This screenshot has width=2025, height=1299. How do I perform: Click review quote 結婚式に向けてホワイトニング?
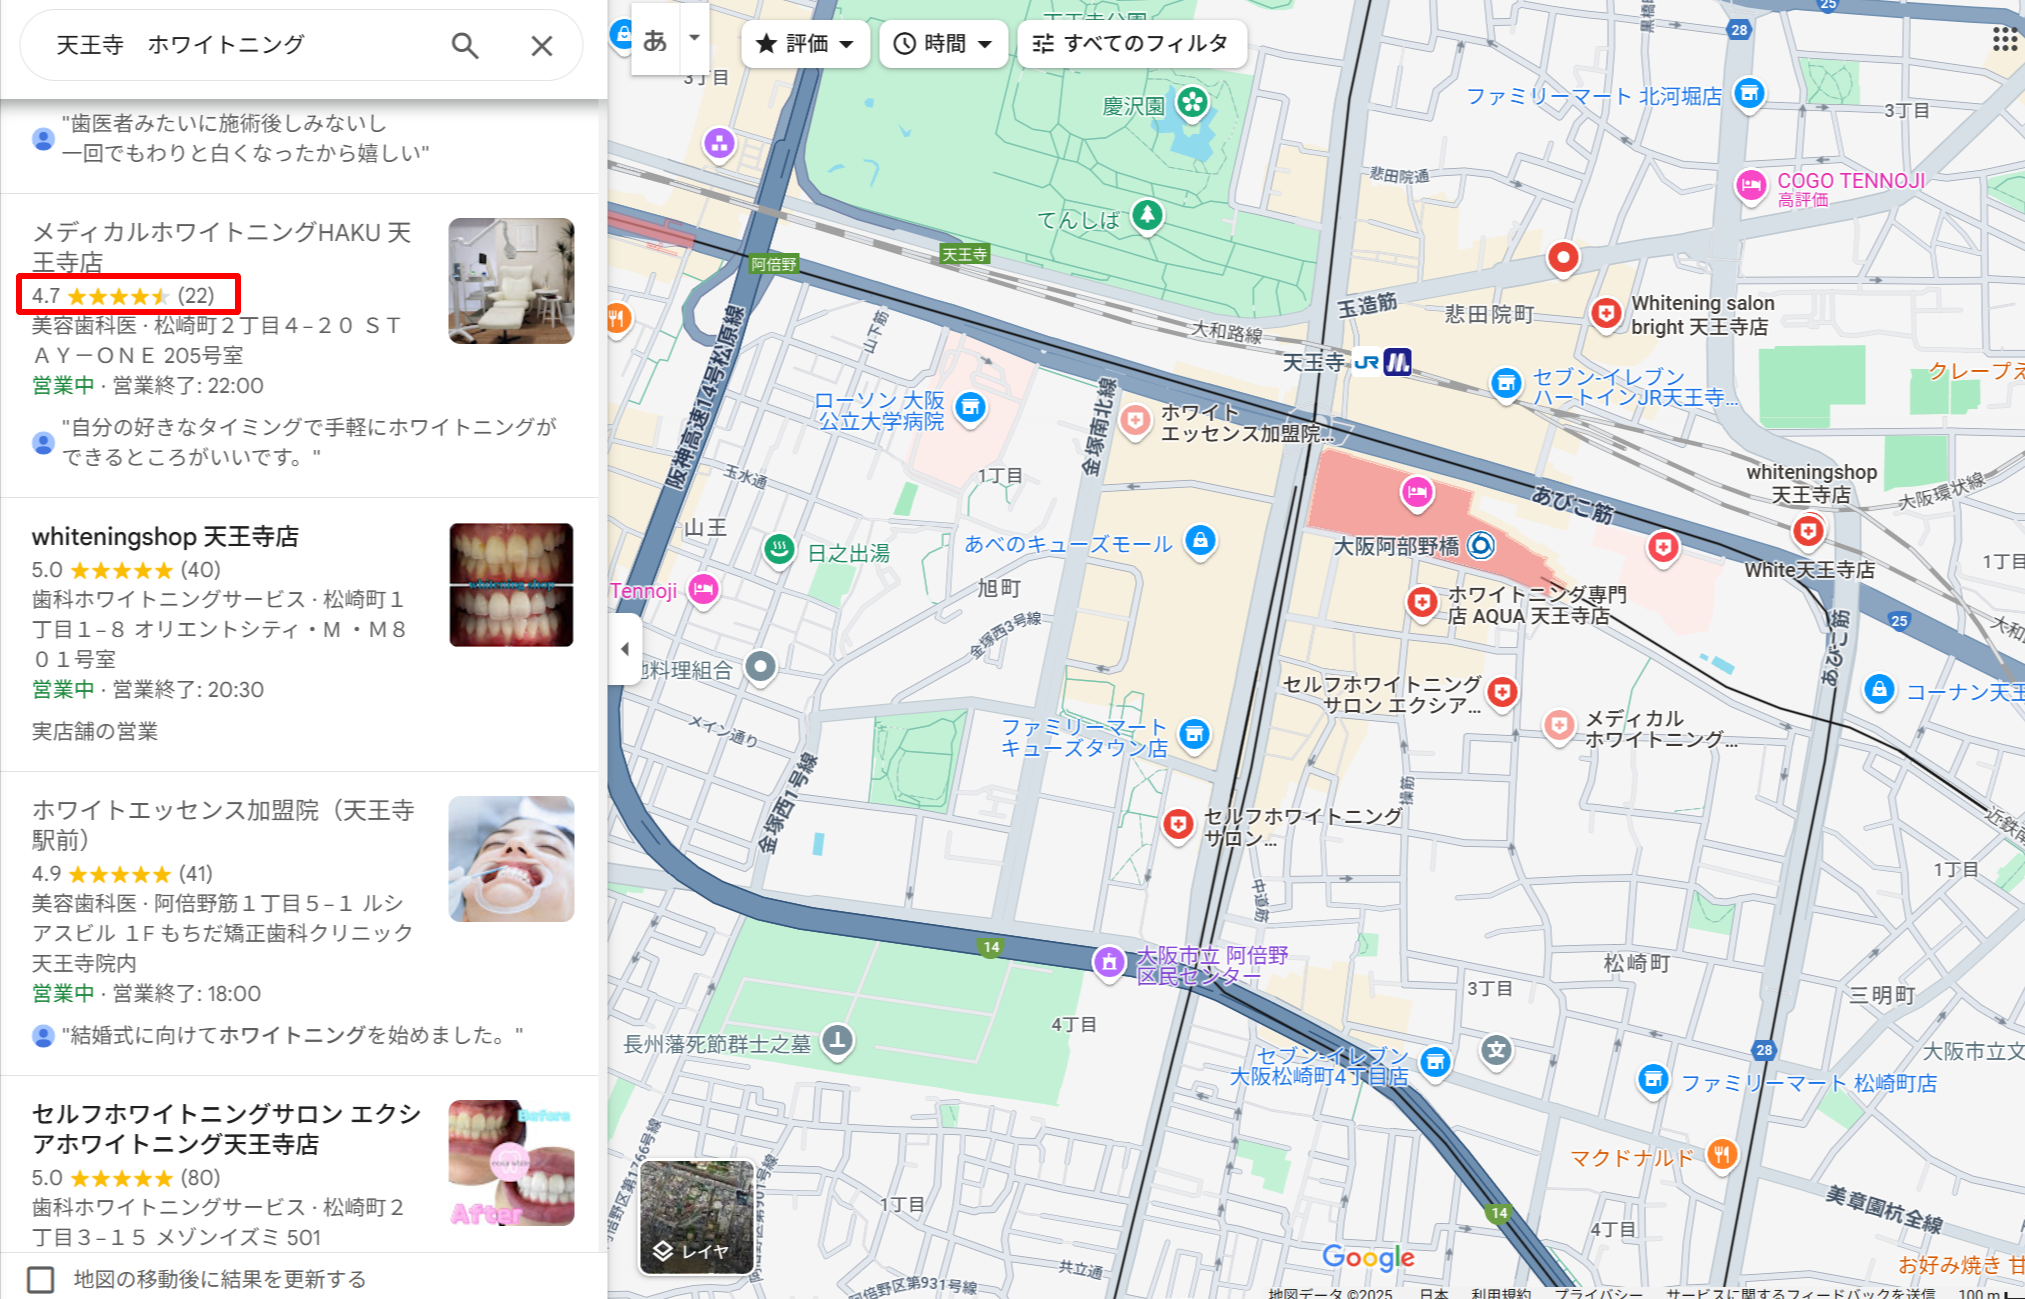(293, 1036)
